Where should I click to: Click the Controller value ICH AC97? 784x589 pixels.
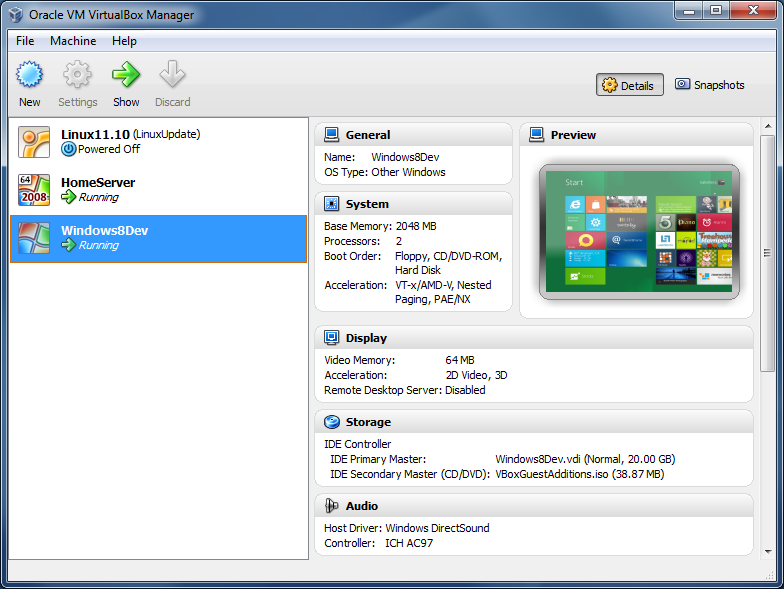pyautogui.click(x=409, y=543)
